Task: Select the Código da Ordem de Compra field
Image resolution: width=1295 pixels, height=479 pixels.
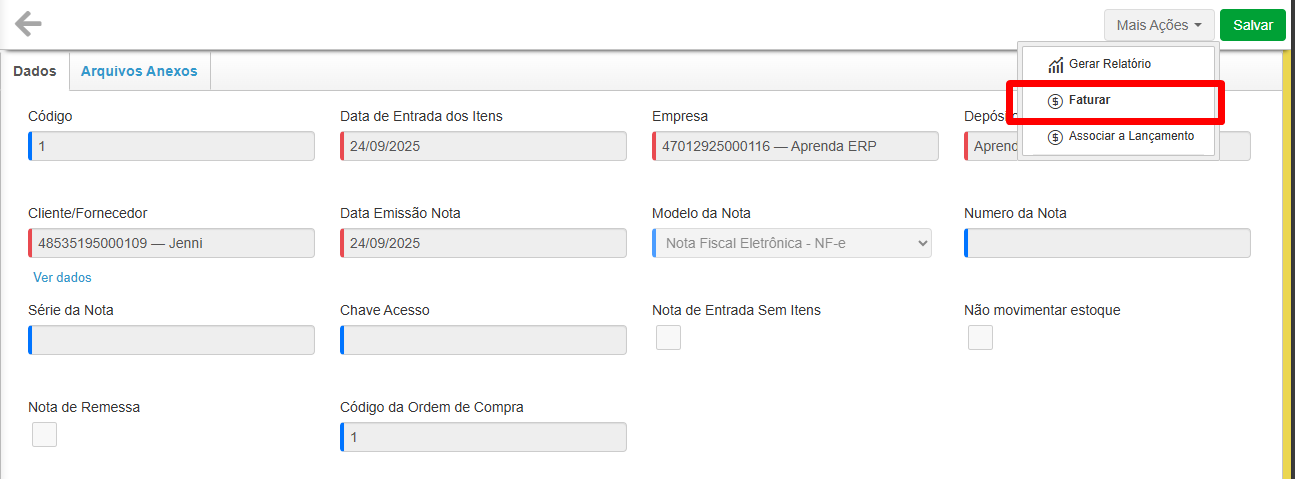Action: (x=483, y=437)
